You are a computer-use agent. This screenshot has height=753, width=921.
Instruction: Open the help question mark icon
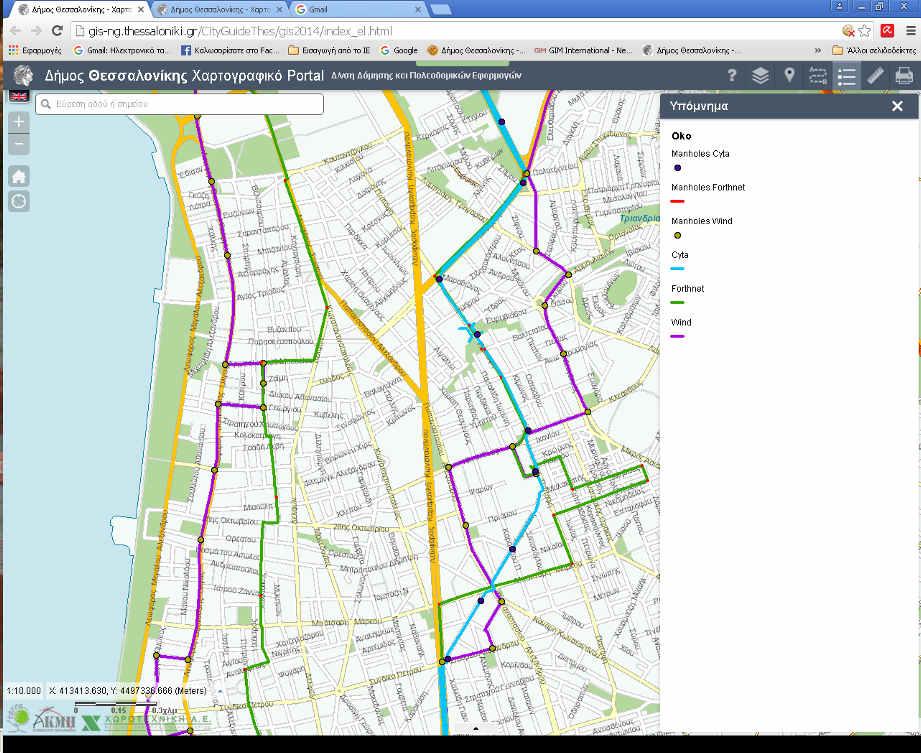732,75
